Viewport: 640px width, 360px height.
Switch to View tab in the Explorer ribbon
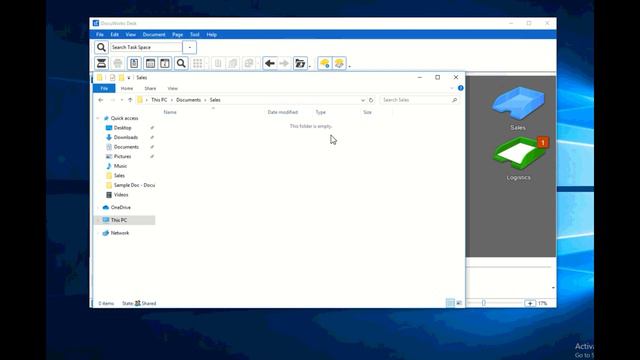(x=173, y=88)
